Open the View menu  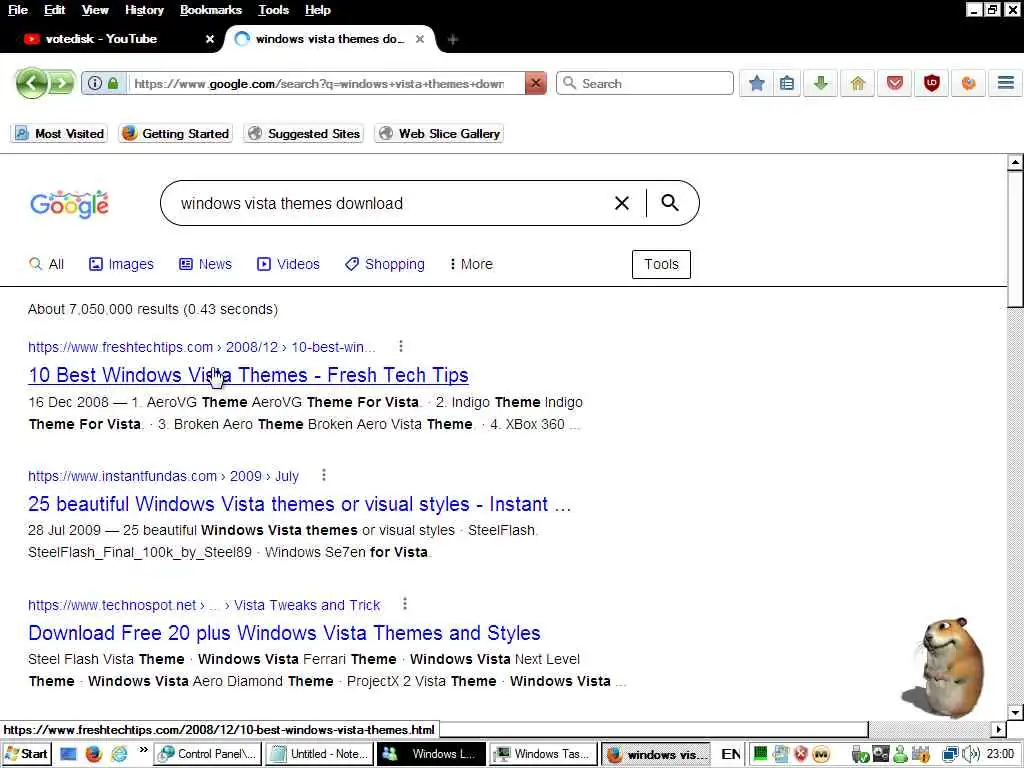95,10
